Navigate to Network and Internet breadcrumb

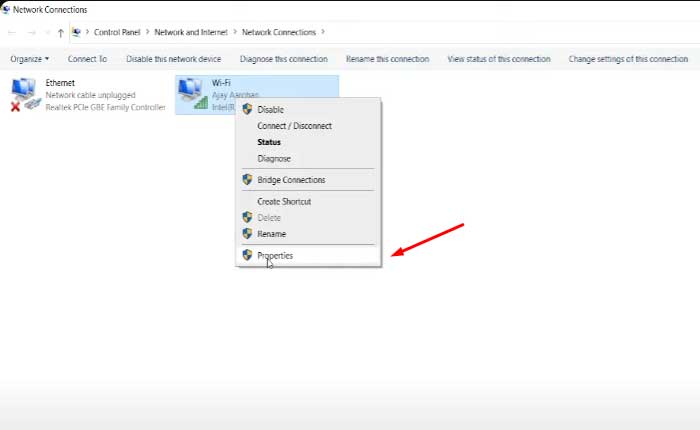pos(192,33)
